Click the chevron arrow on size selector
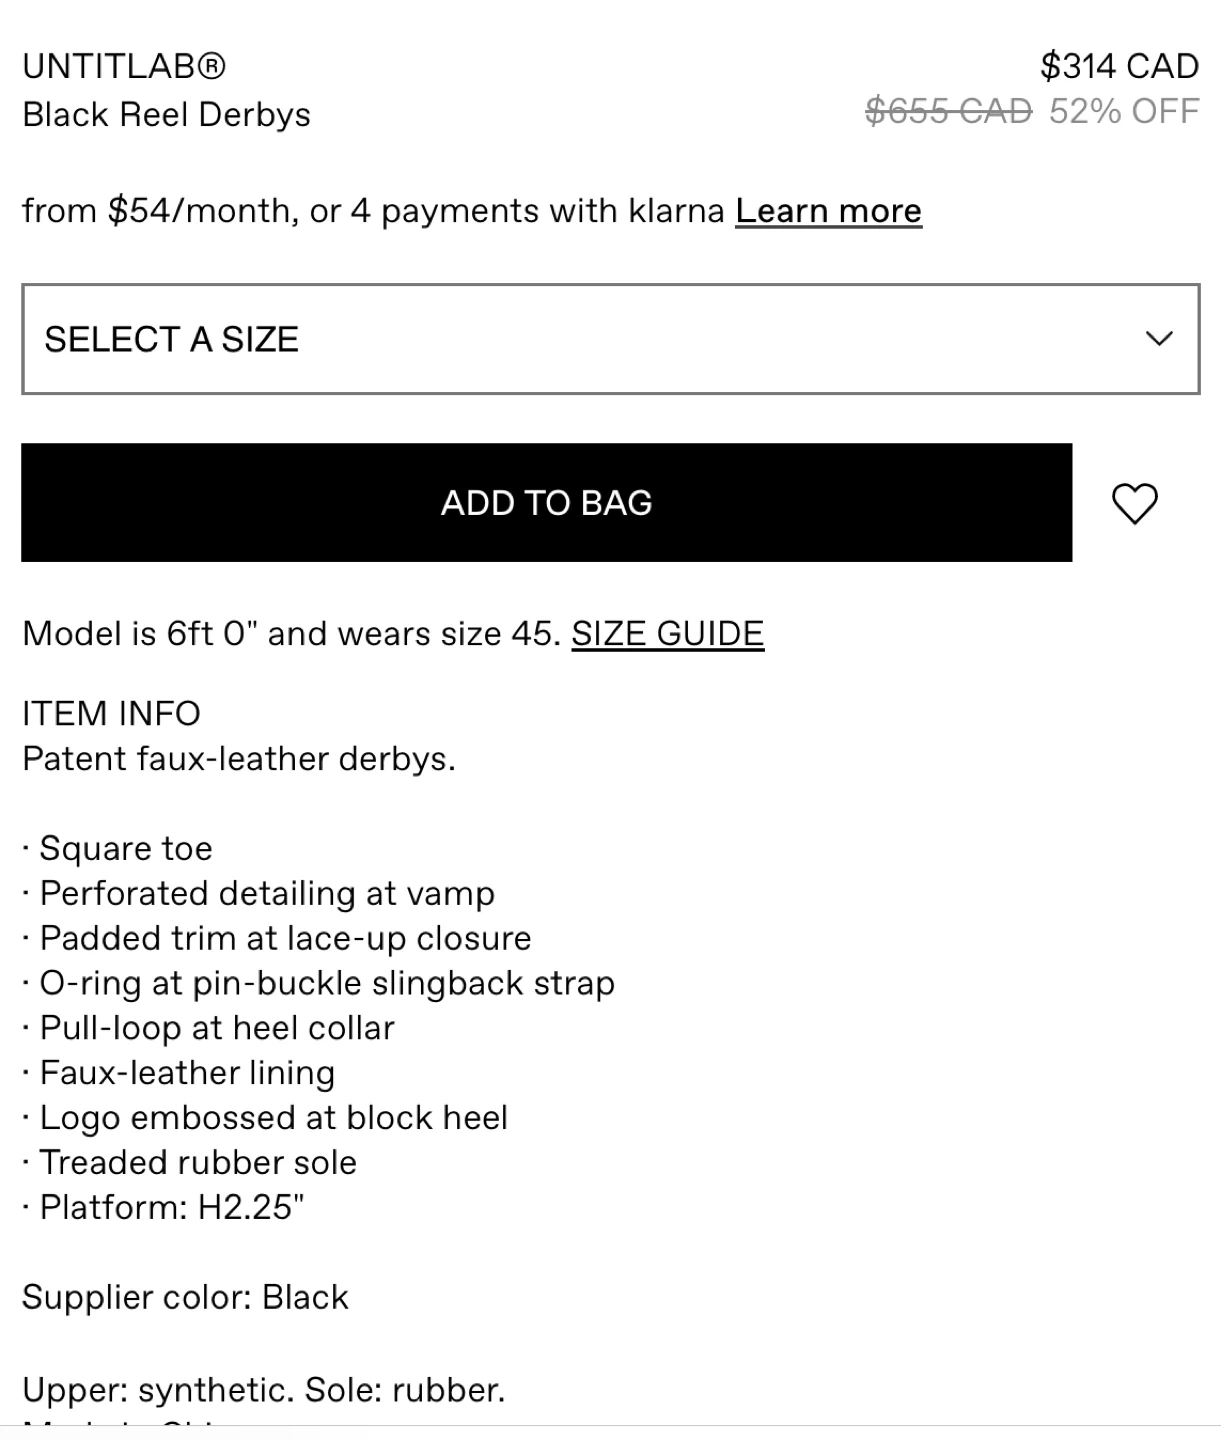The image size is (1221, 1440). click(1158, 339)
